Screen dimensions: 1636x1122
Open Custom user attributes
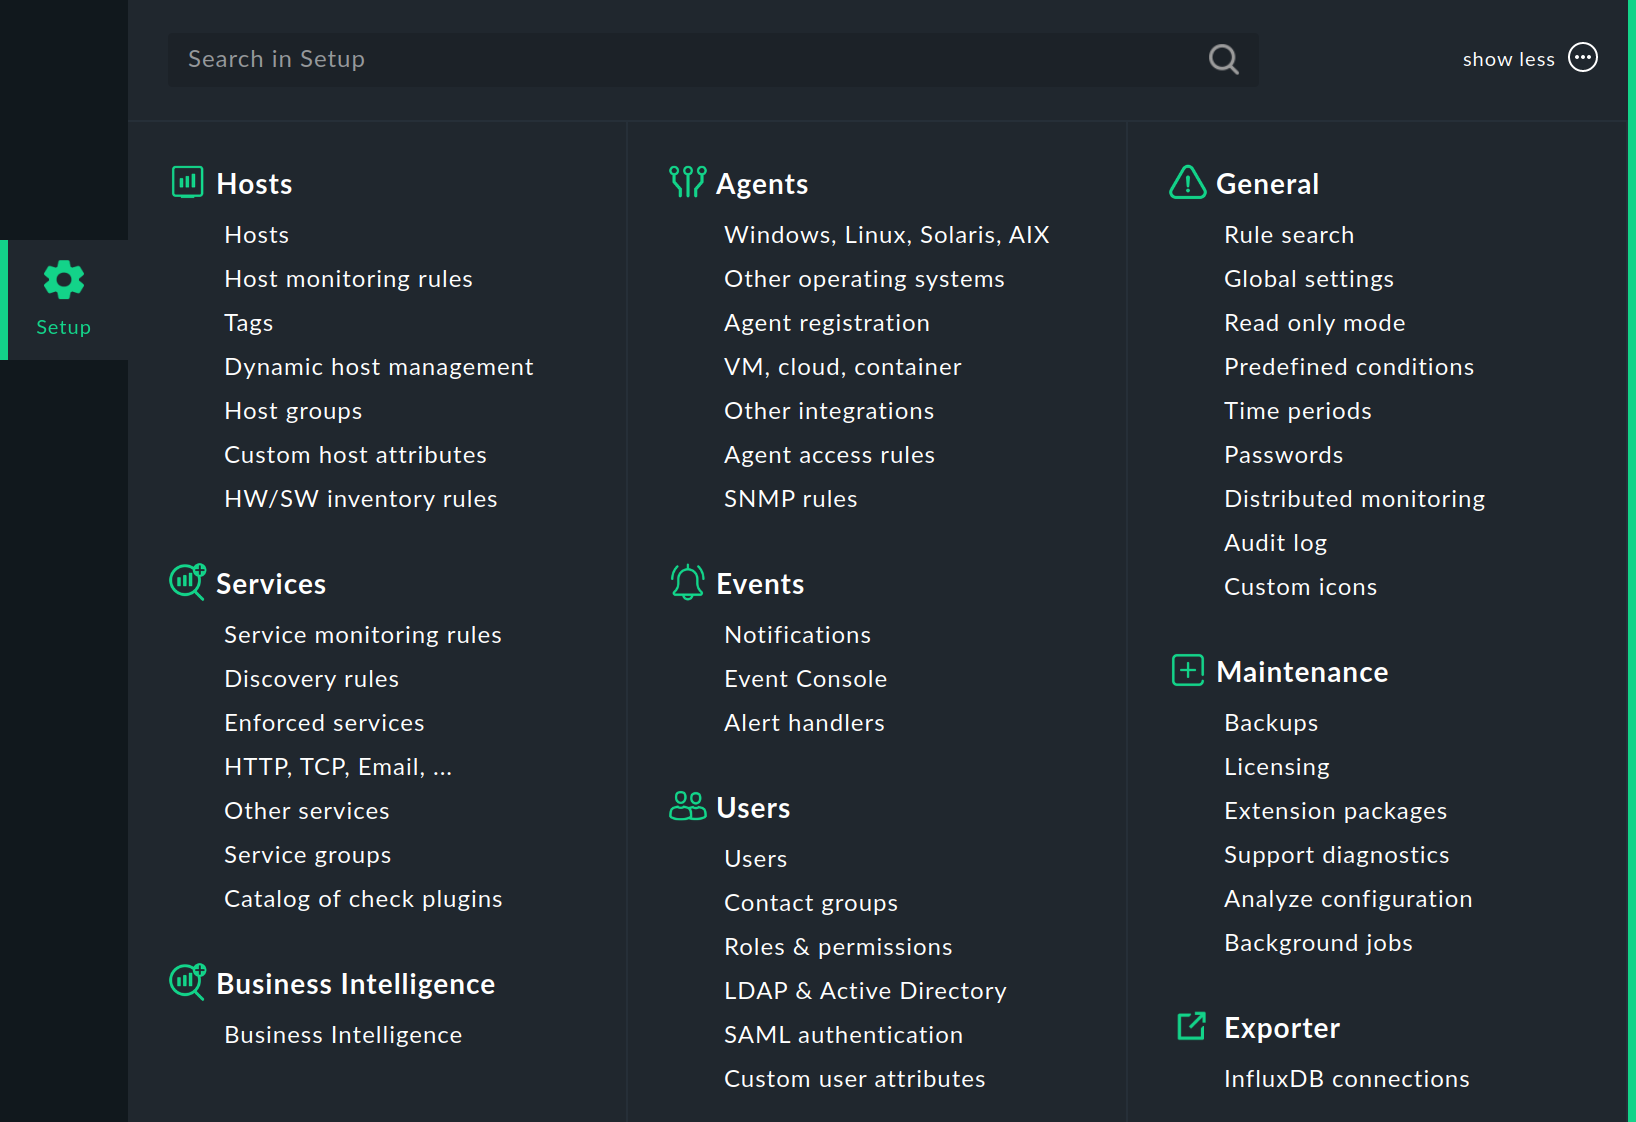point(855,1079)
